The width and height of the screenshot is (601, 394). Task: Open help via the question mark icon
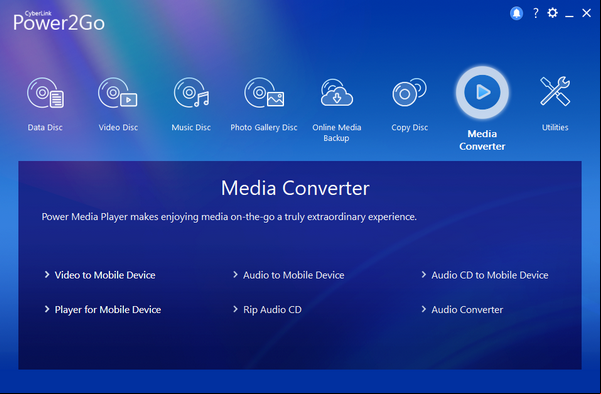pyautogui.click(x=536, y=13)
